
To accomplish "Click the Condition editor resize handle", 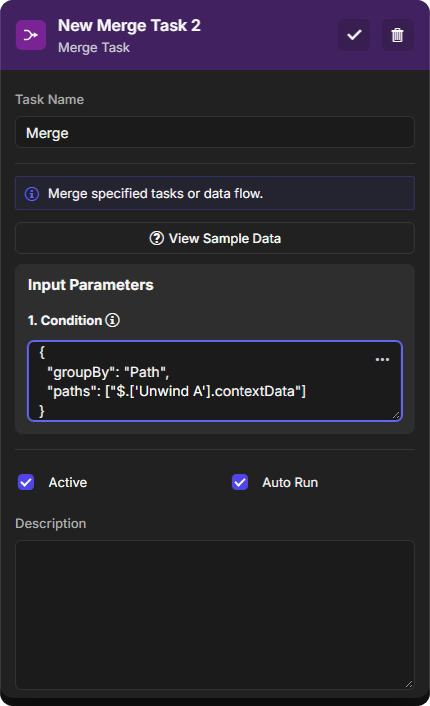I will click(396, 415).
